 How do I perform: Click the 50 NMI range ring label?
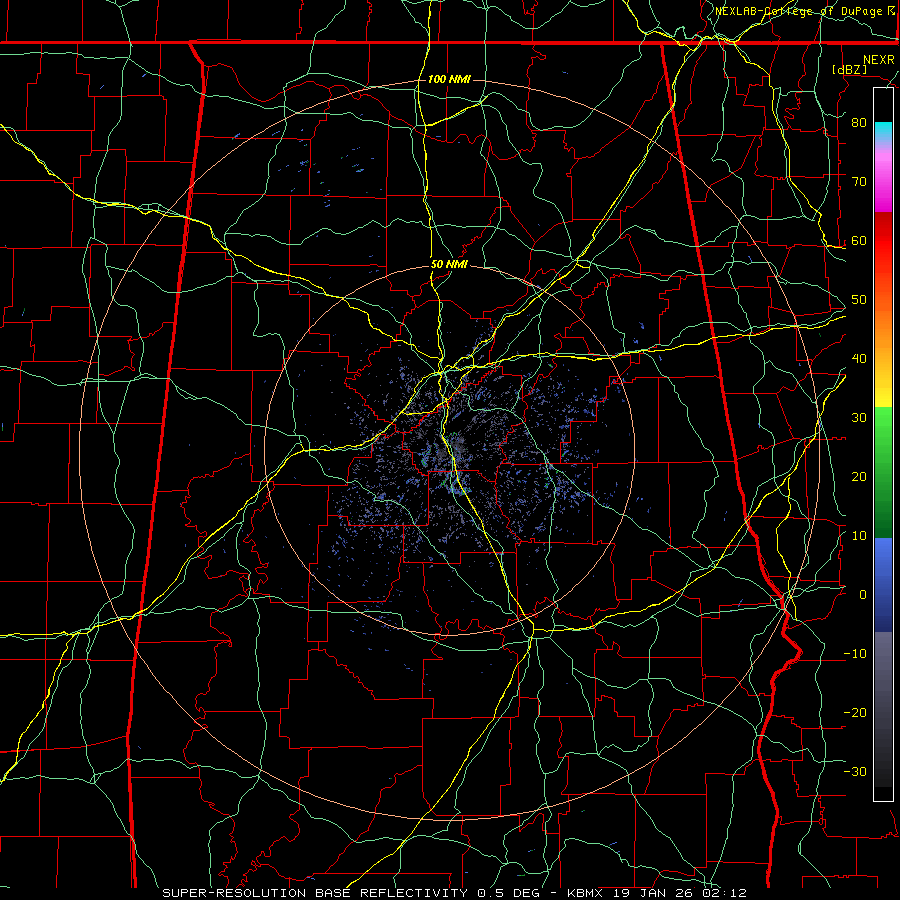449,265
